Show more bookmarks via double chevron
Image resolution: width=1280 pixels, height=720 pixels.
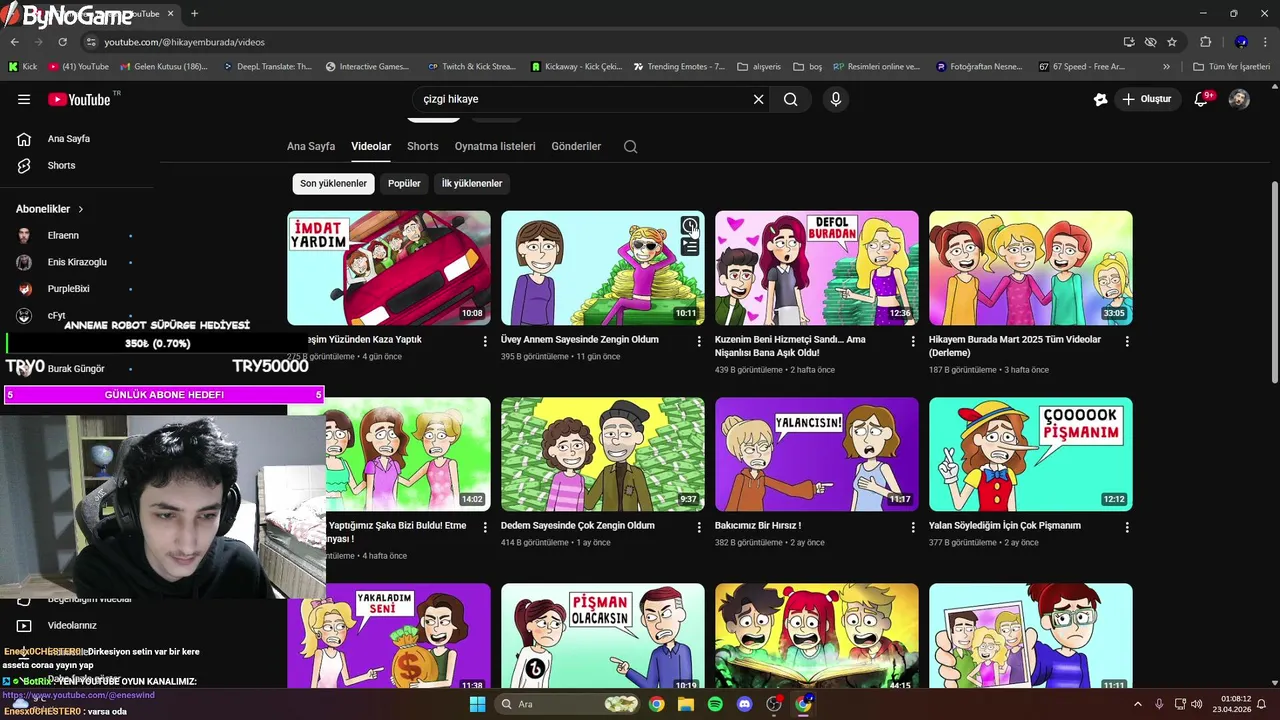click(1166, 67)
